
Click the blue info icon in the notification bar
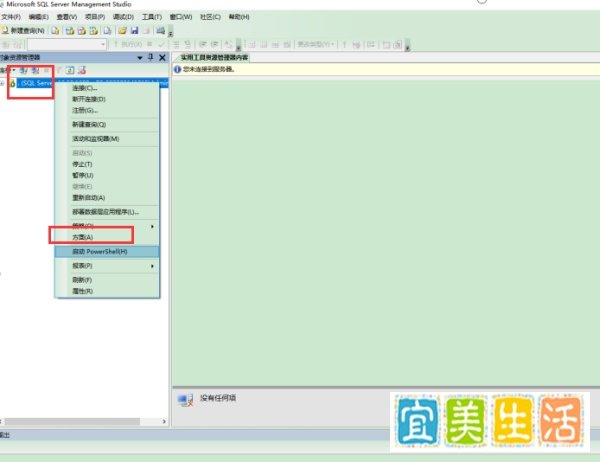click(x=178, y=69)
